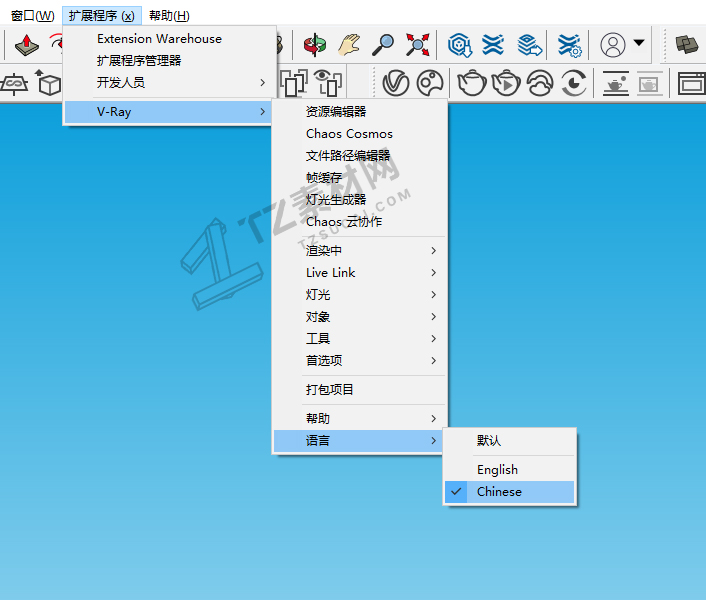Click the Zoom Extents icon

pos(417,45)
